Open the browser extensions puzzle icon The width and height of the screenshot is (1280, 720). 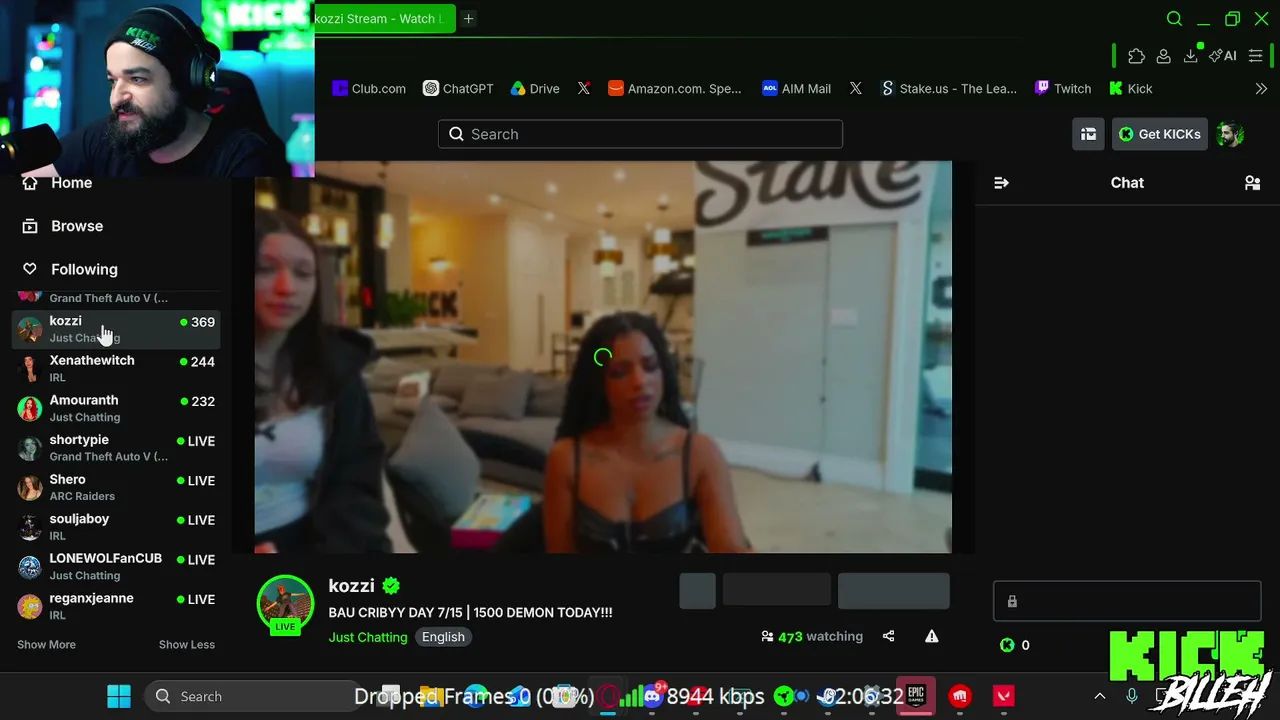tap(1136, 56)
